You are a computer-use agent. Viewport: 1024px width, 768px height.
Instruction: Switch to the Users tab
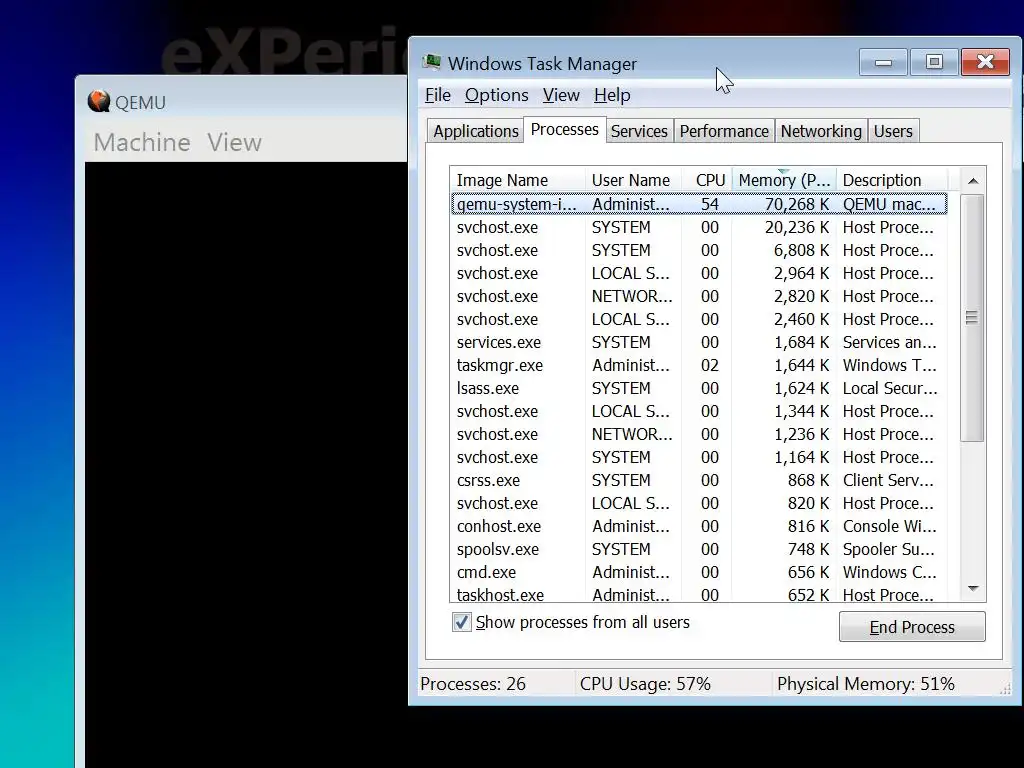893,131
